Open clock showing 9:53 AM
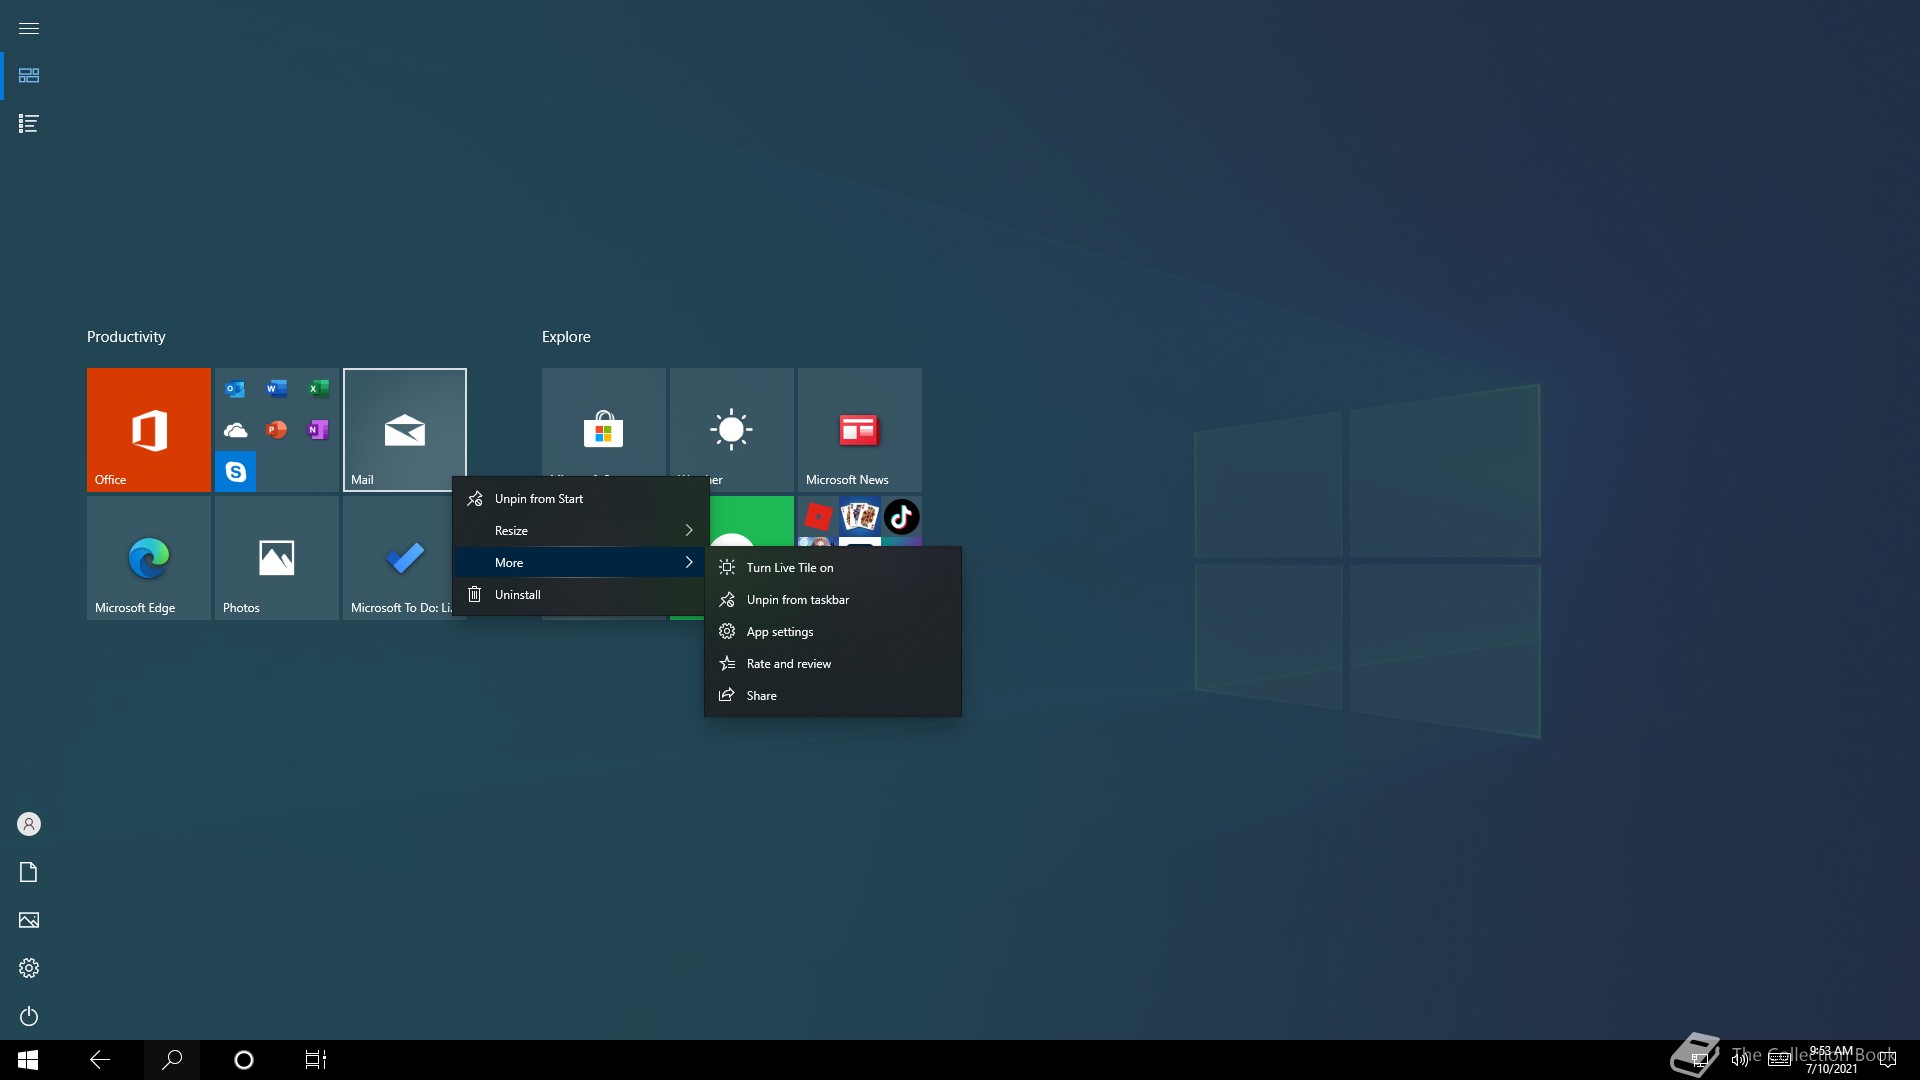The height and width of the screenshot is (1080, 1920). tap(1831, 1060)
